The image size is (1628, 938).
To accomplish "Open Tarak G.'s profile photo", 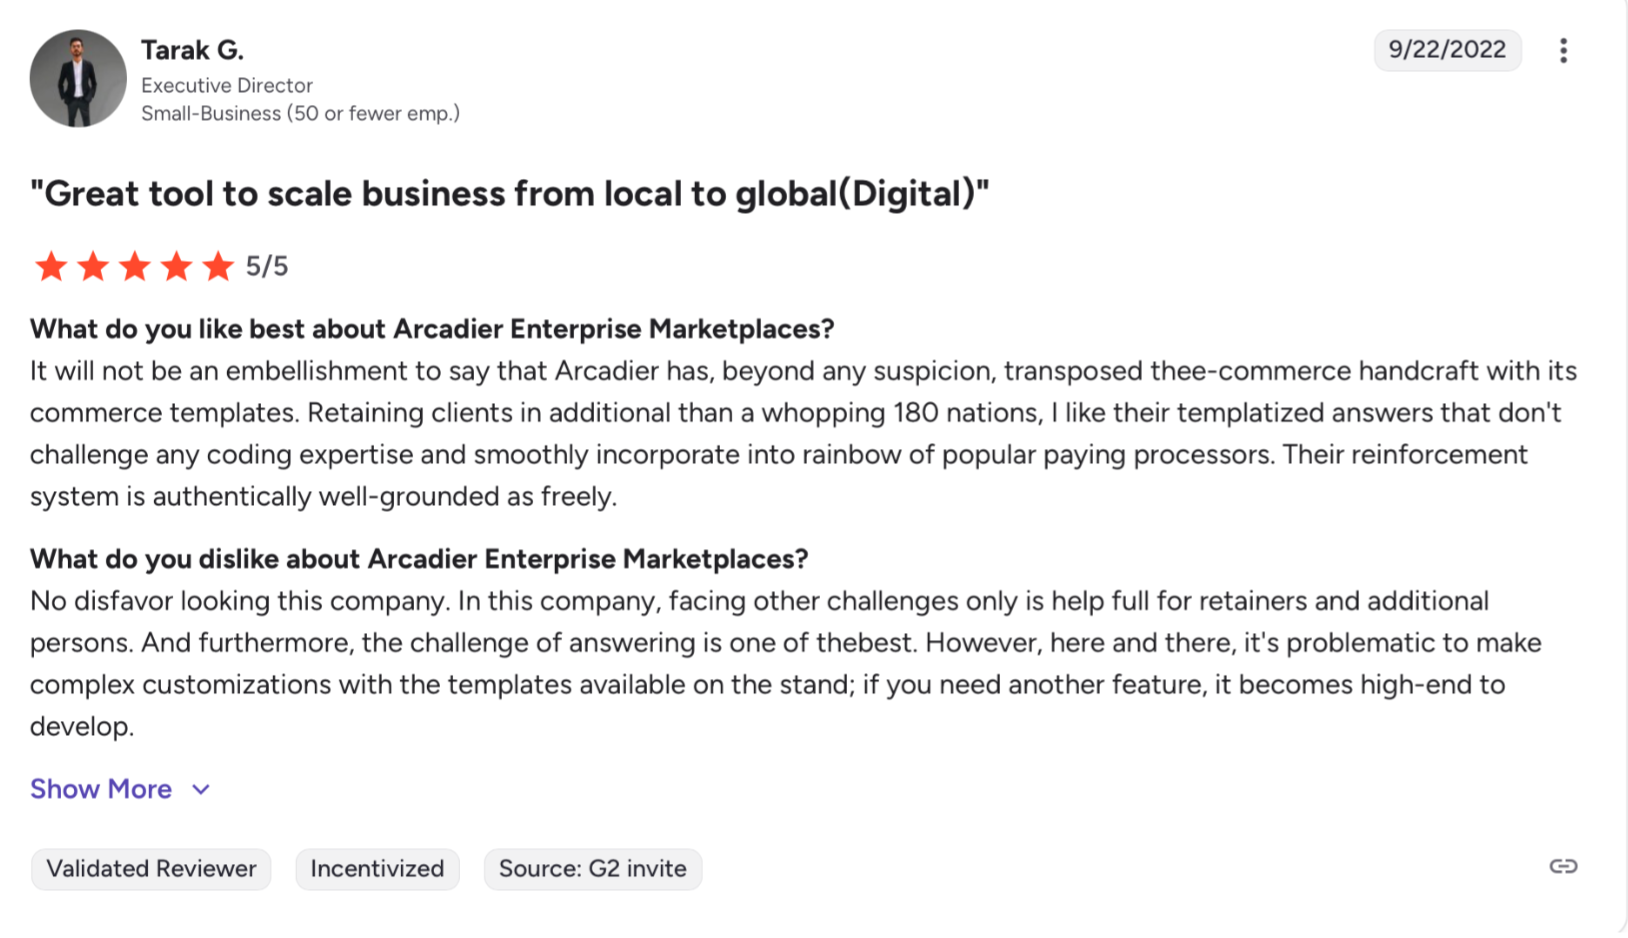I will [78, 78].
